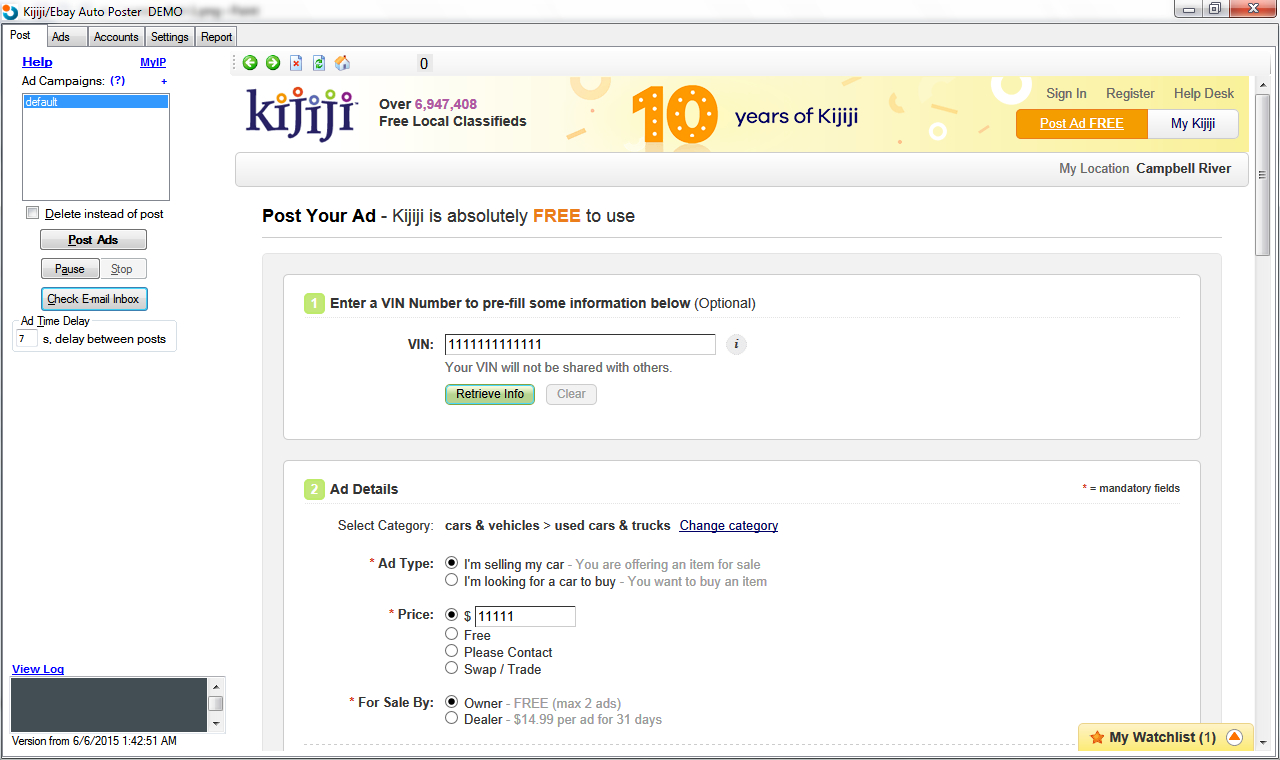Select For Sale By Owner

coord(452,702)
